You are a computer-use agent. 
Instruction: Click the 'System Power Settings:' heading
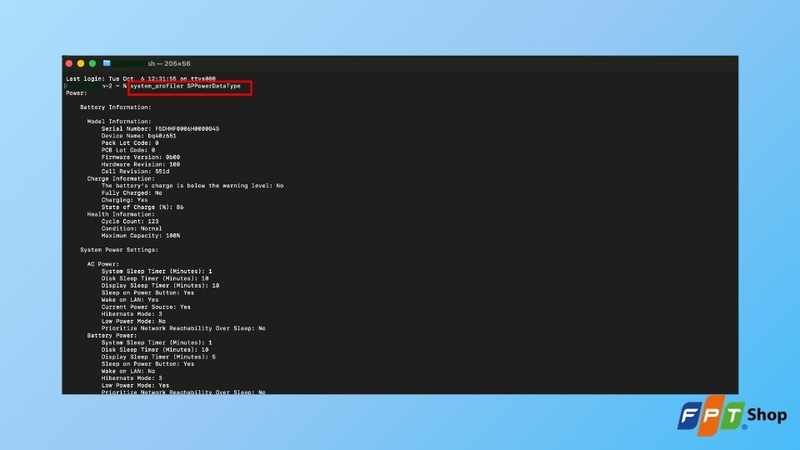(119, 250)
